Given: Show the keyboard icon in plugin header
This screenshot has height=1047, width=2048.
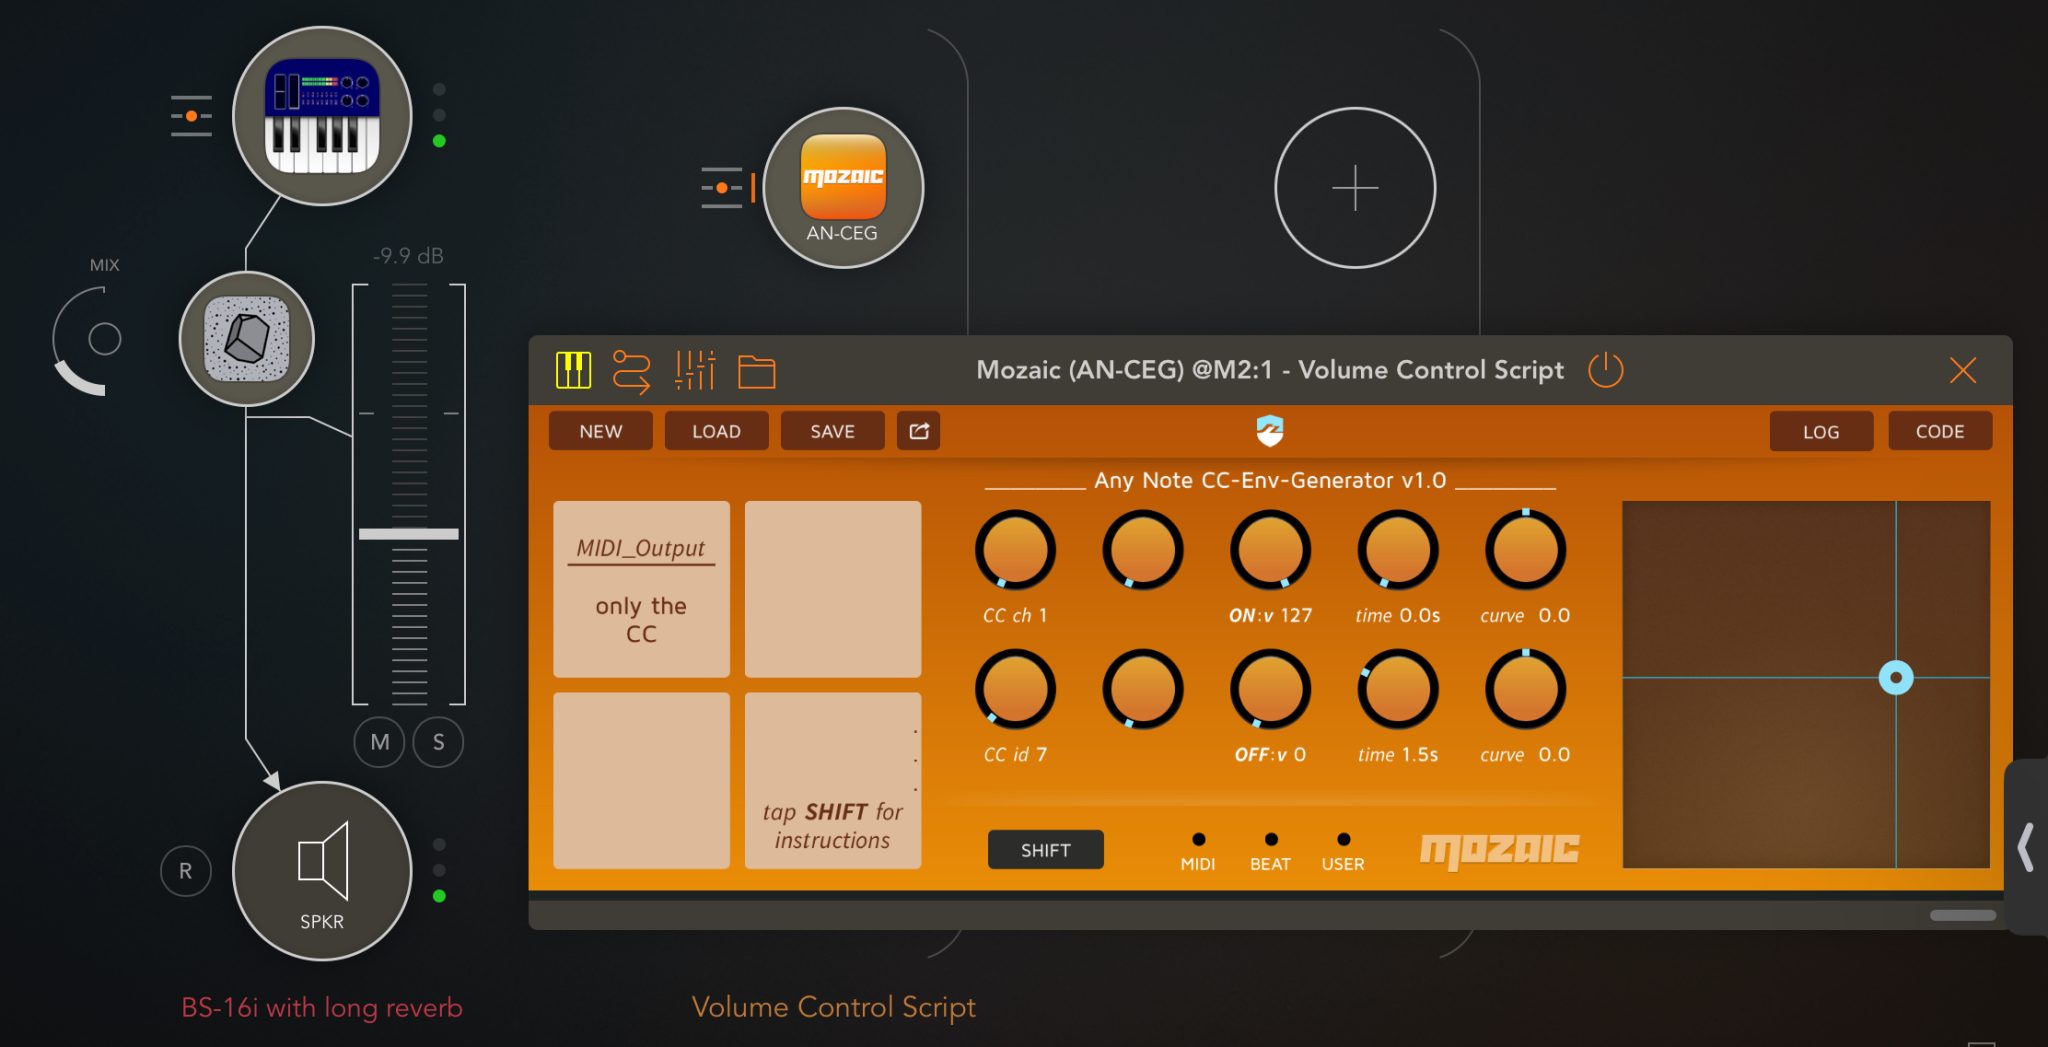Looking at the screenshot, I should (x=573, y=370).
